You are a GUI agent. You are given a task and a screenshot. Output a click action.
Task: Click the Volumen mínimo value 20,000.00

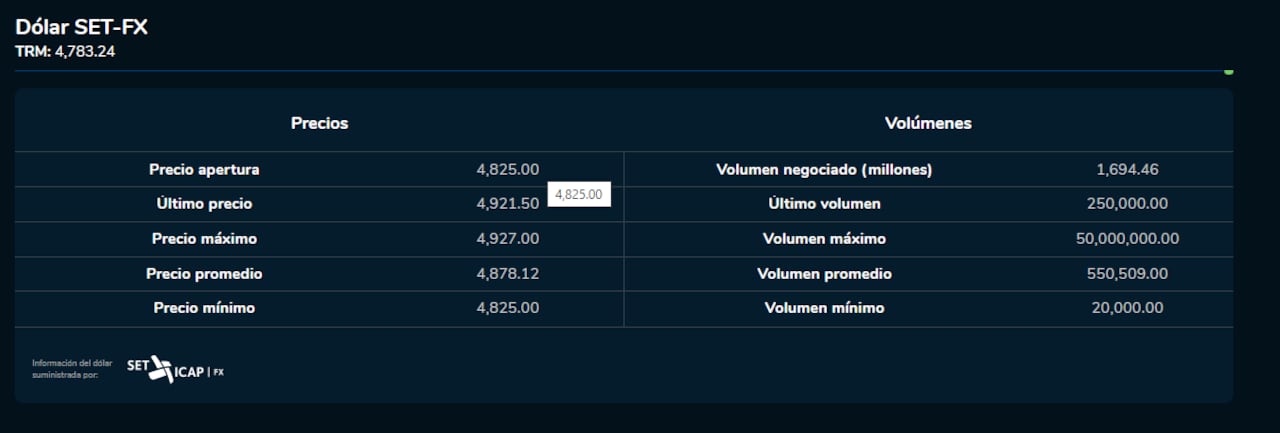click(x=1127, y=308)
